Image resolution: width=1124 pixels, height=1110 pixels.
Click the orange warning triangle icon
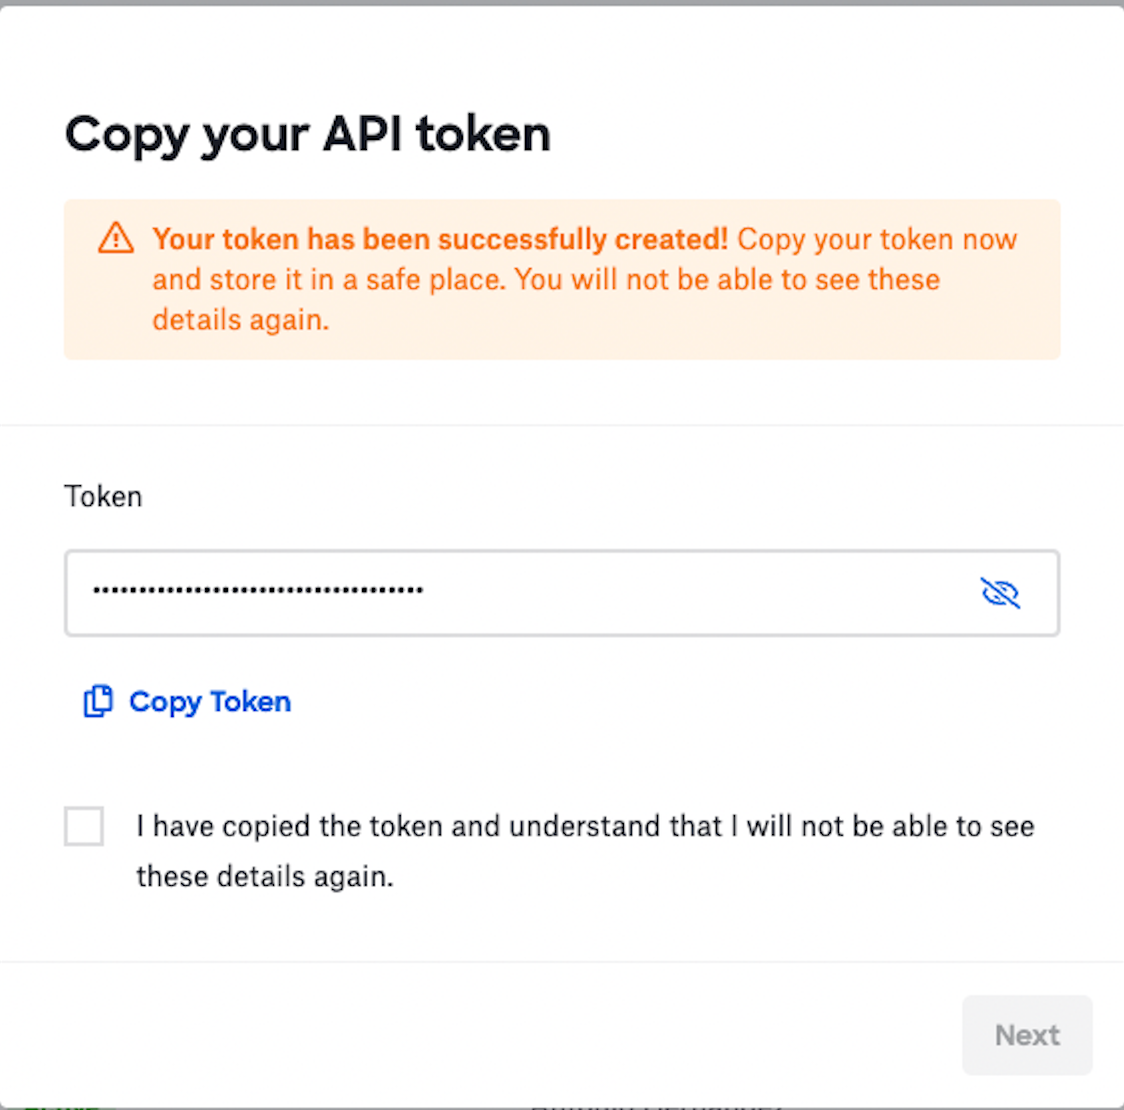[116, 238]
